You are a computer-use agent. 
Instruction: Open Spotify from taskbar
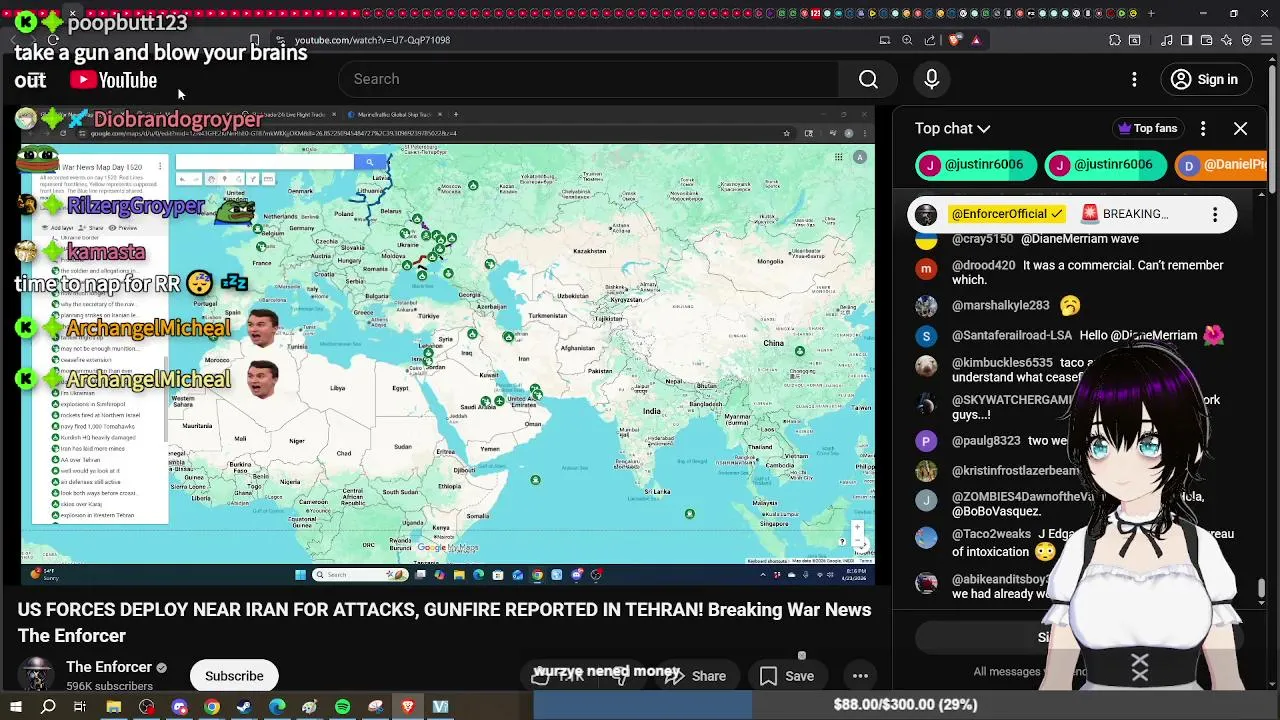click(x=342, y=707)
